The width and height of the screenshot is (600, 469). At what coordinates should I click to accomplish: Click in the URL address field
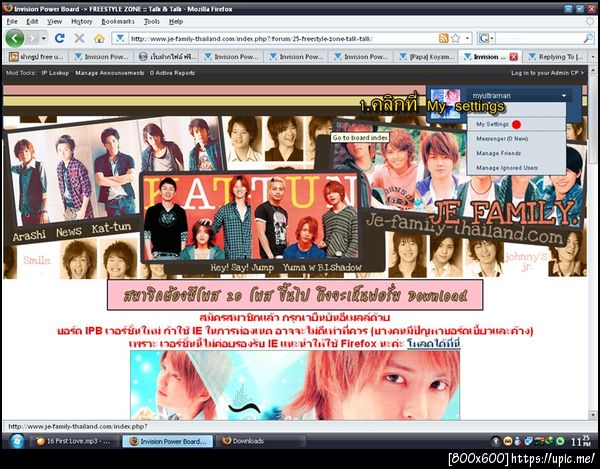pyautogui.click(x=283, y=39)
